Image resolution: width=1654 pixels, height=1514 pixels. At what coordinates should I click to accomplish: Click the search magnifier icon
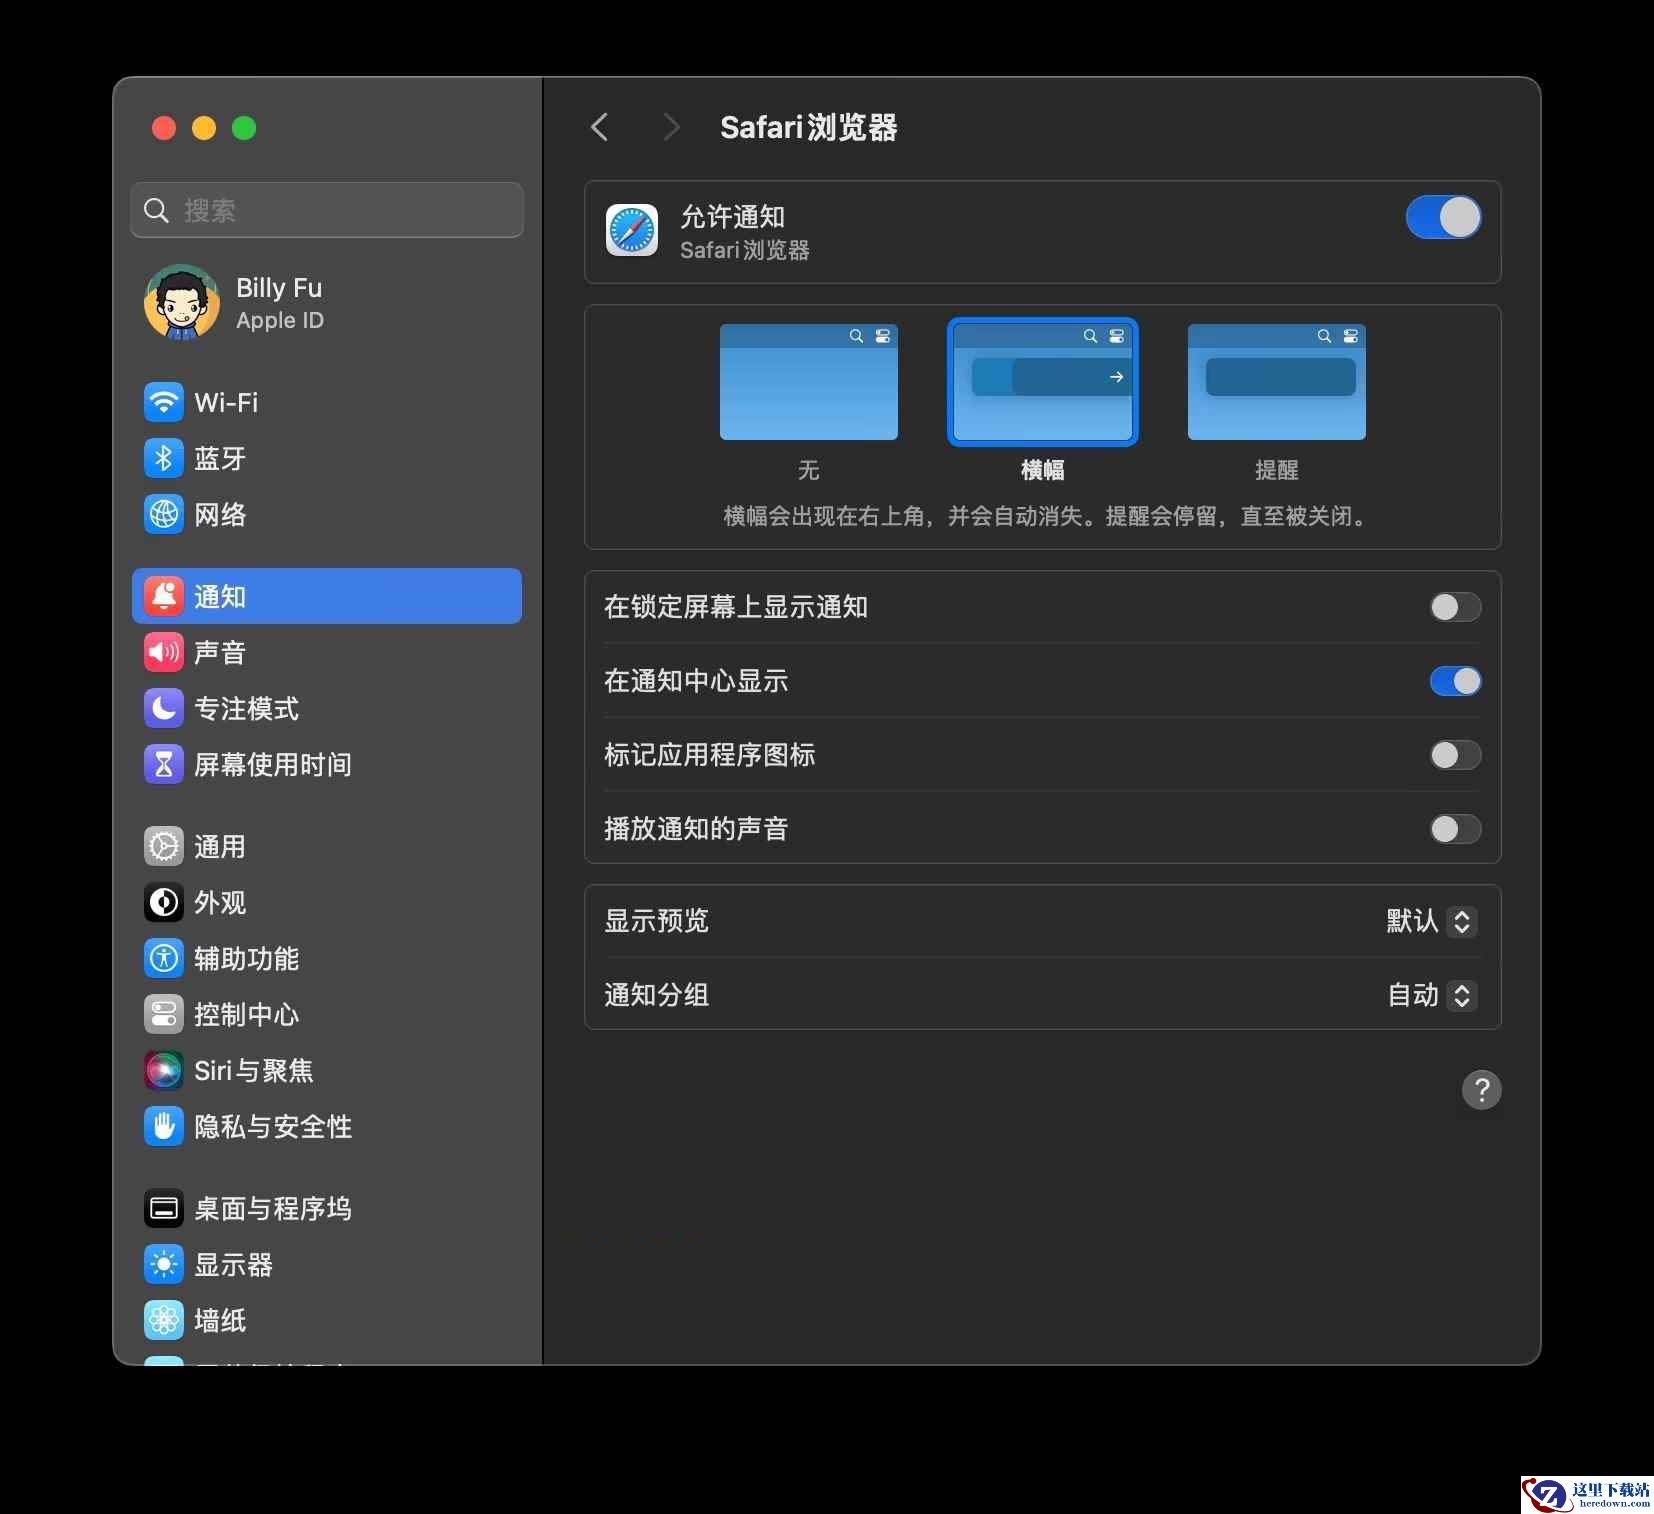click(x=157, y=210)
